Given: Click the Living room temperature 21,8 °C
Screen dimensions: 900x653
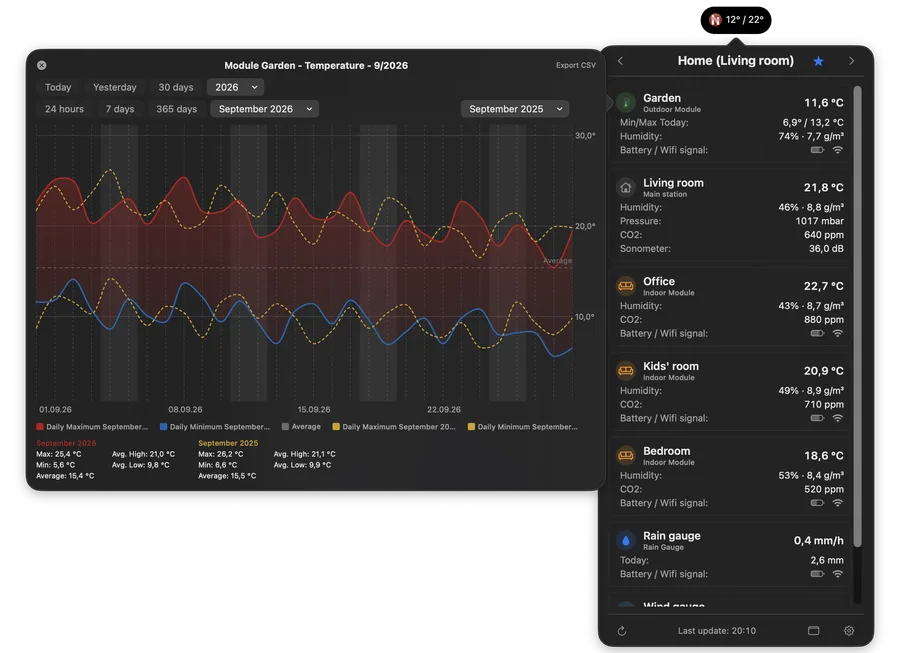Looking at the screenshot, I should [x=824, y=188].
